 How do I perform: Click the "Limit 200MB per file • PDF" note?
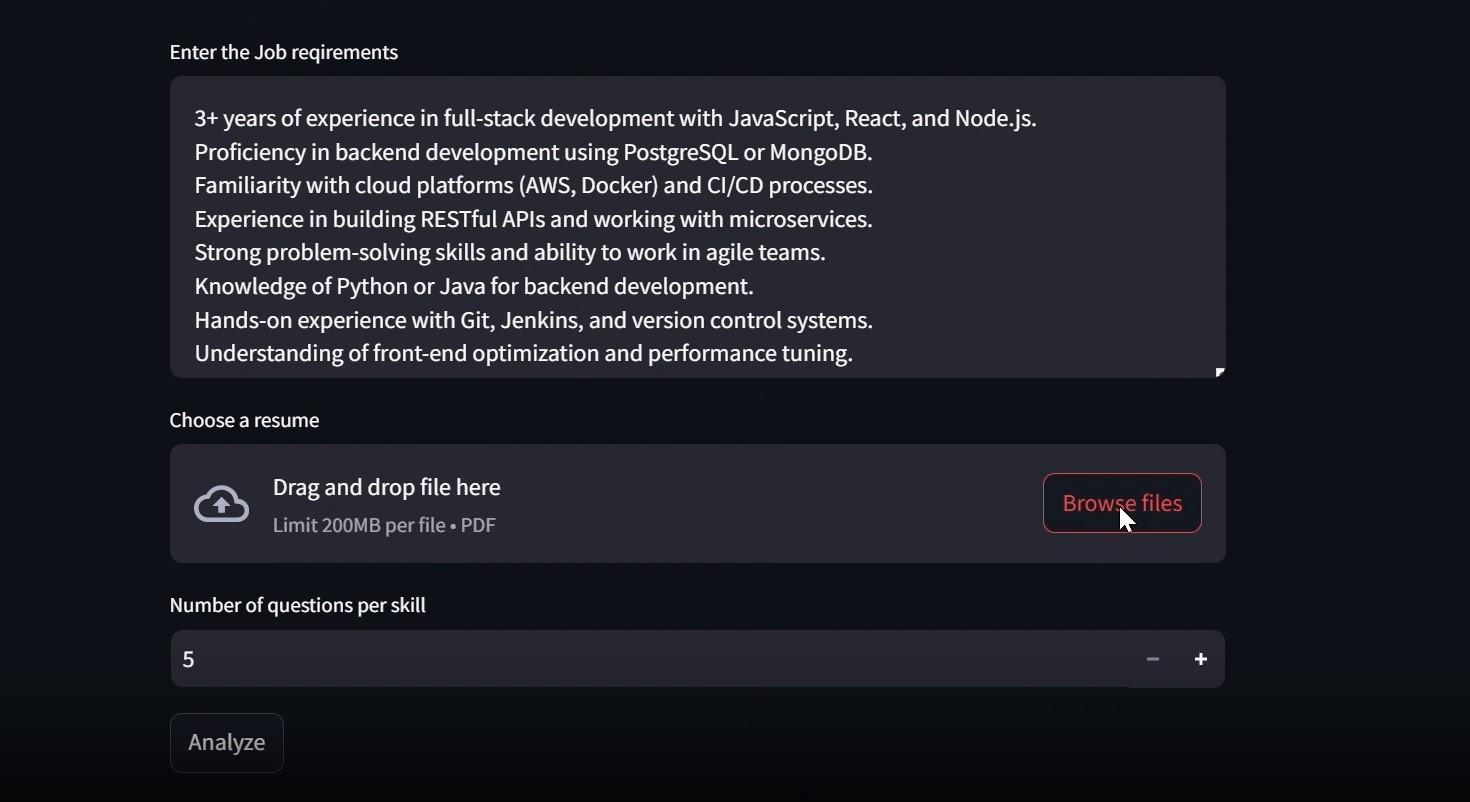pos(385,526)
